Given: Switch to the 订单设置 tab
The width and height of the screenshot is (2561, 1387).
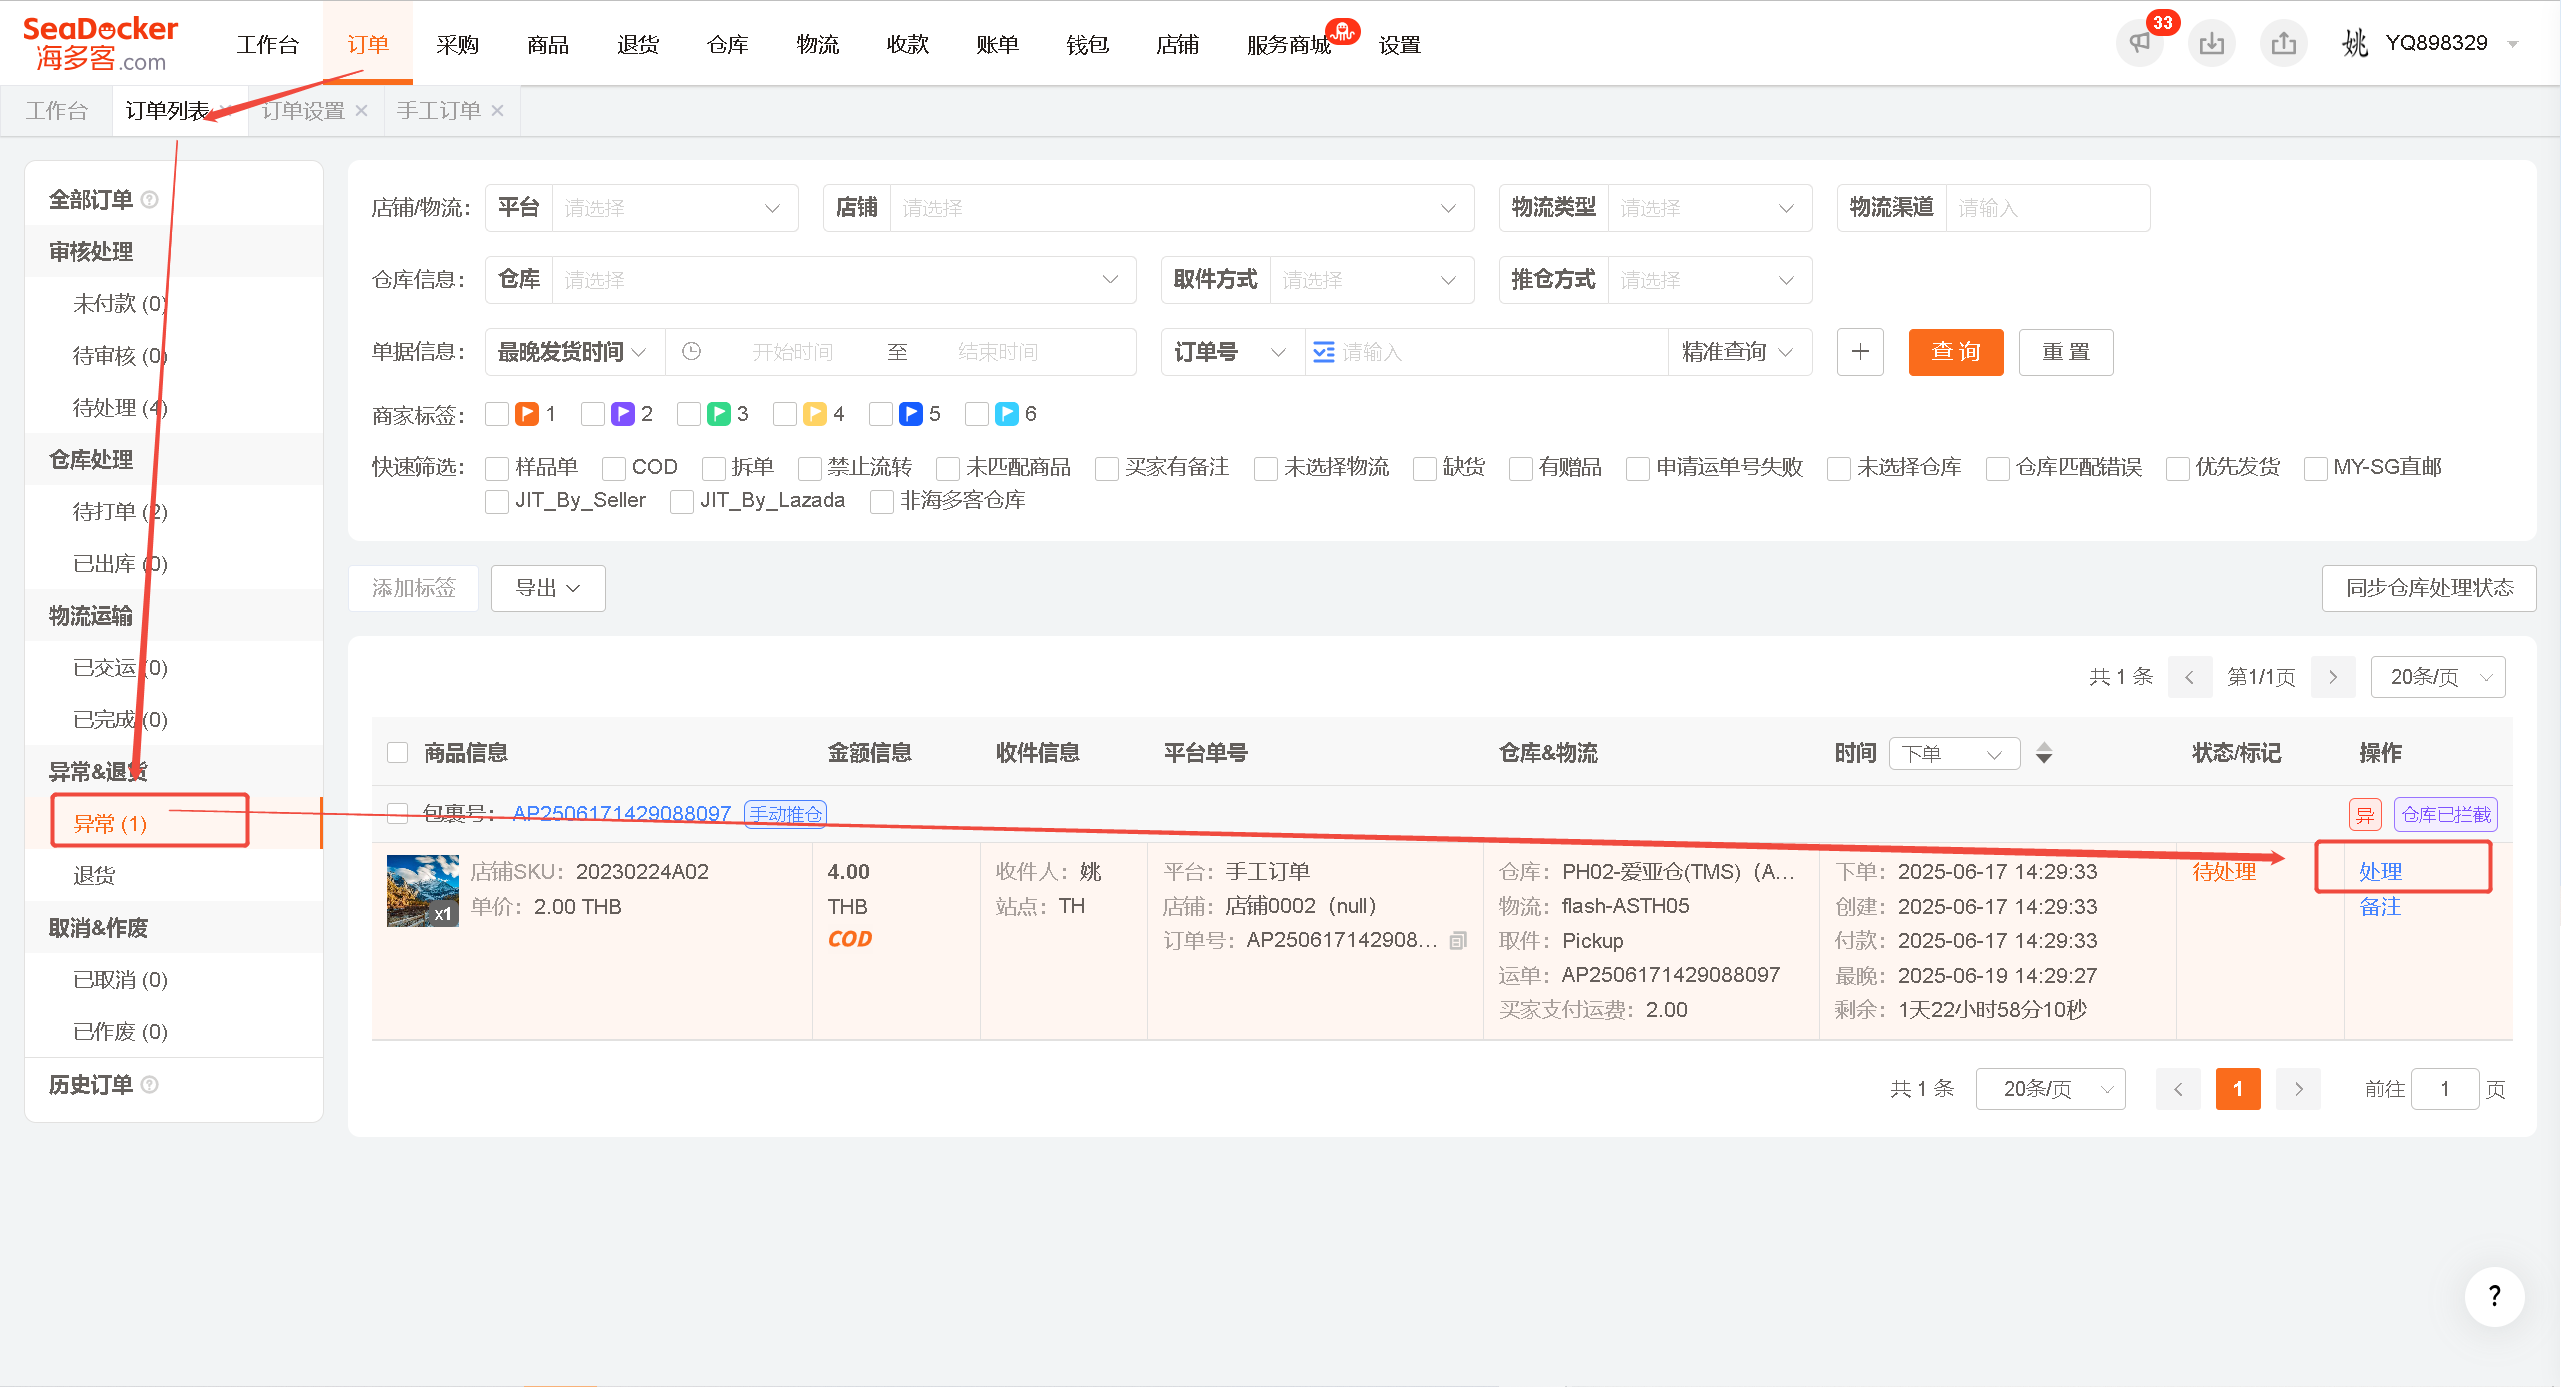Looking at the screenshot, I should [303, 111].
